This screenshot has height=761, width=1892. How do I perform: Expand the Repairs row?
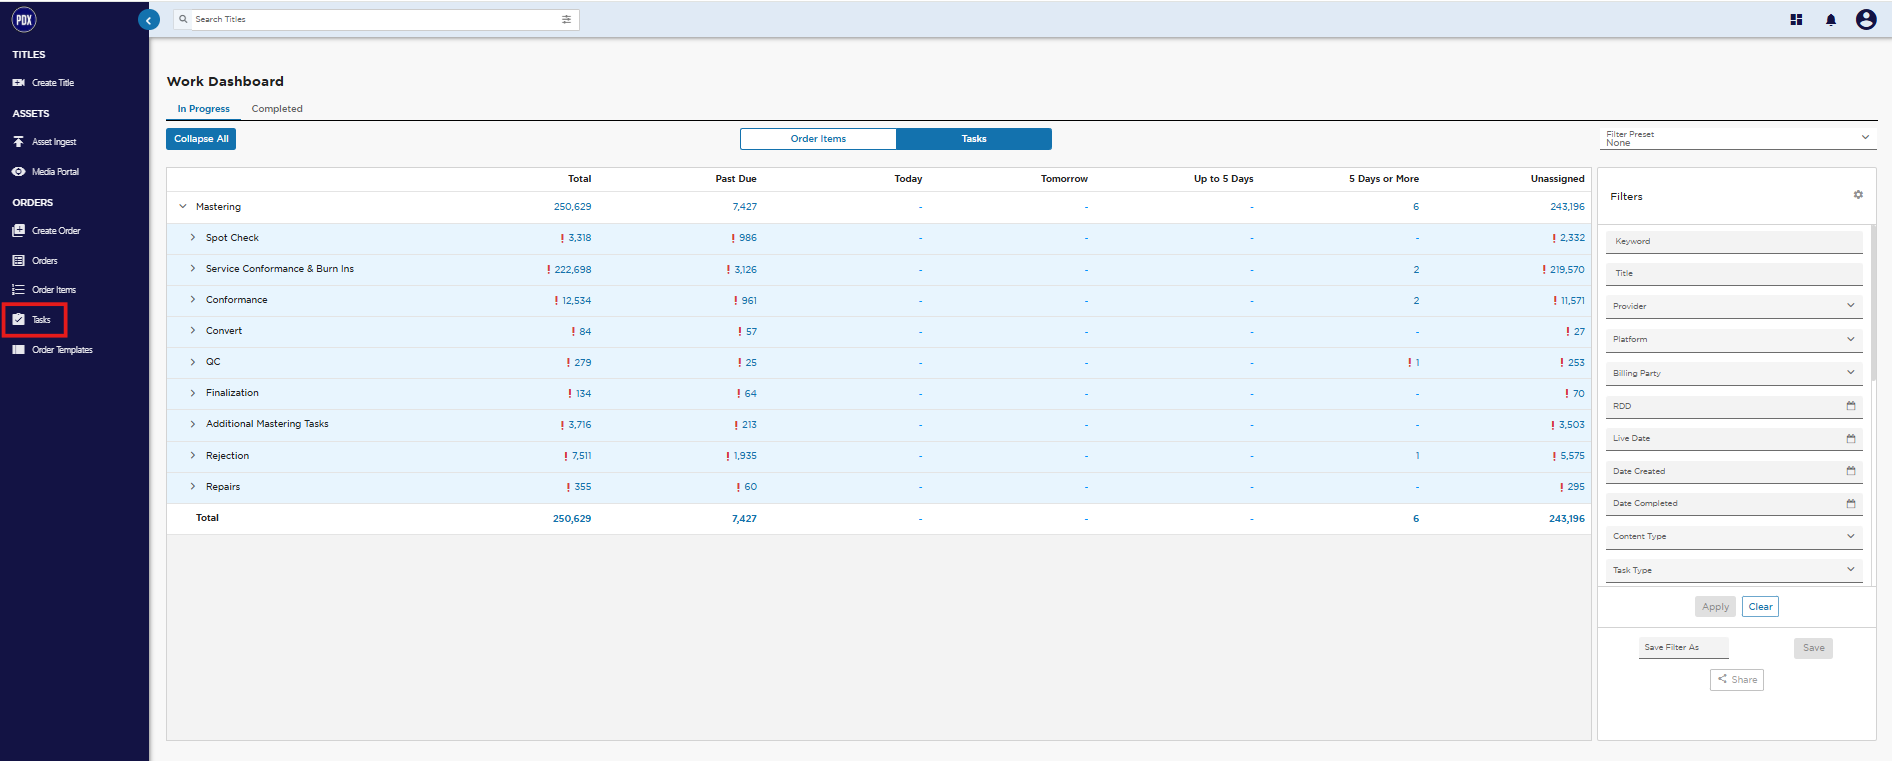[x=193, y=487]
